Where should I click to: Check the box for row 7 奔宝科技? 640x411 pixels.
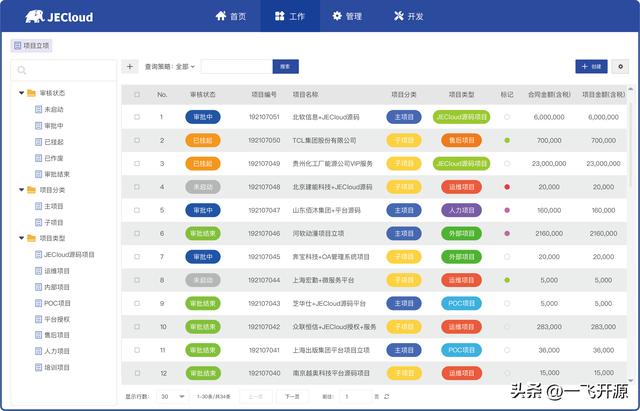(137, 257)
